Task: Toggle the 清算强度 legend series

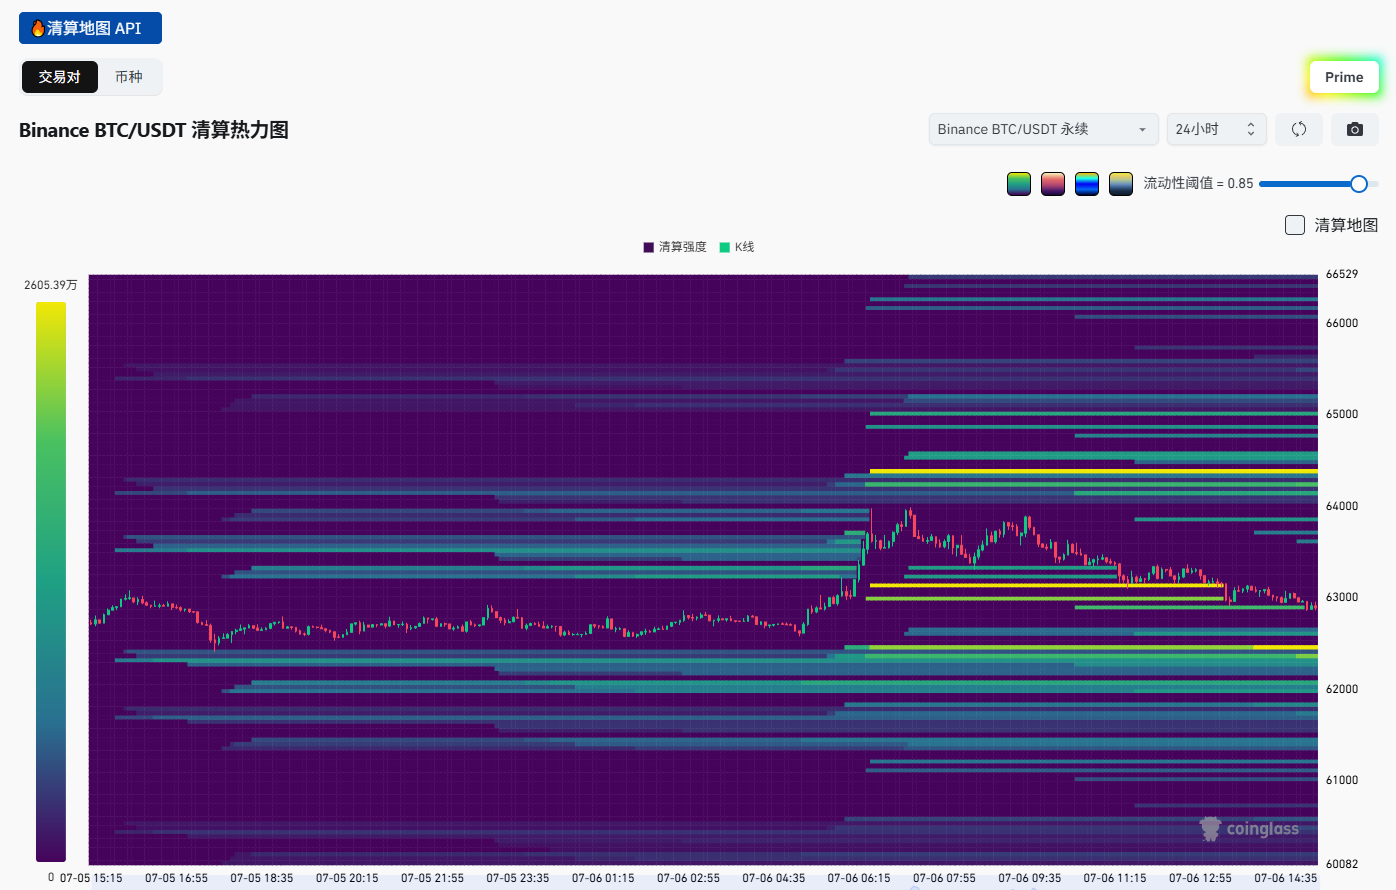Action: pos(675,247)
